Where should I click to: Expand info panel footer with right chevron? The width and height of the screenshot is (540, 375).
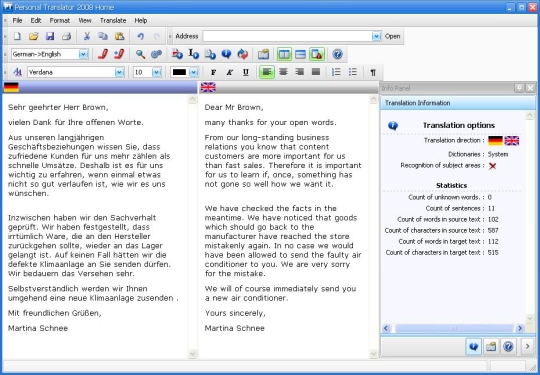[528, 346]
